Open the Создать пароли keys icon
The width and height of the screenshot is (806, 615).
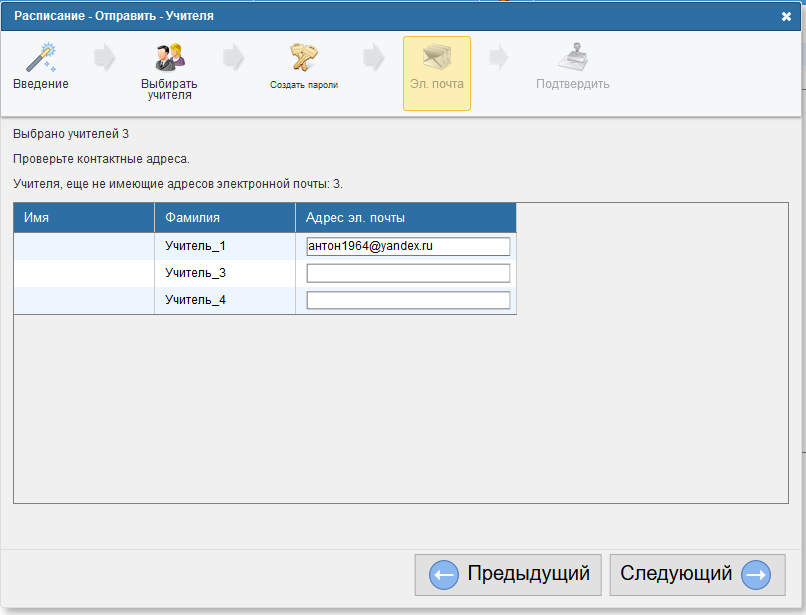(x=304, y=57)
